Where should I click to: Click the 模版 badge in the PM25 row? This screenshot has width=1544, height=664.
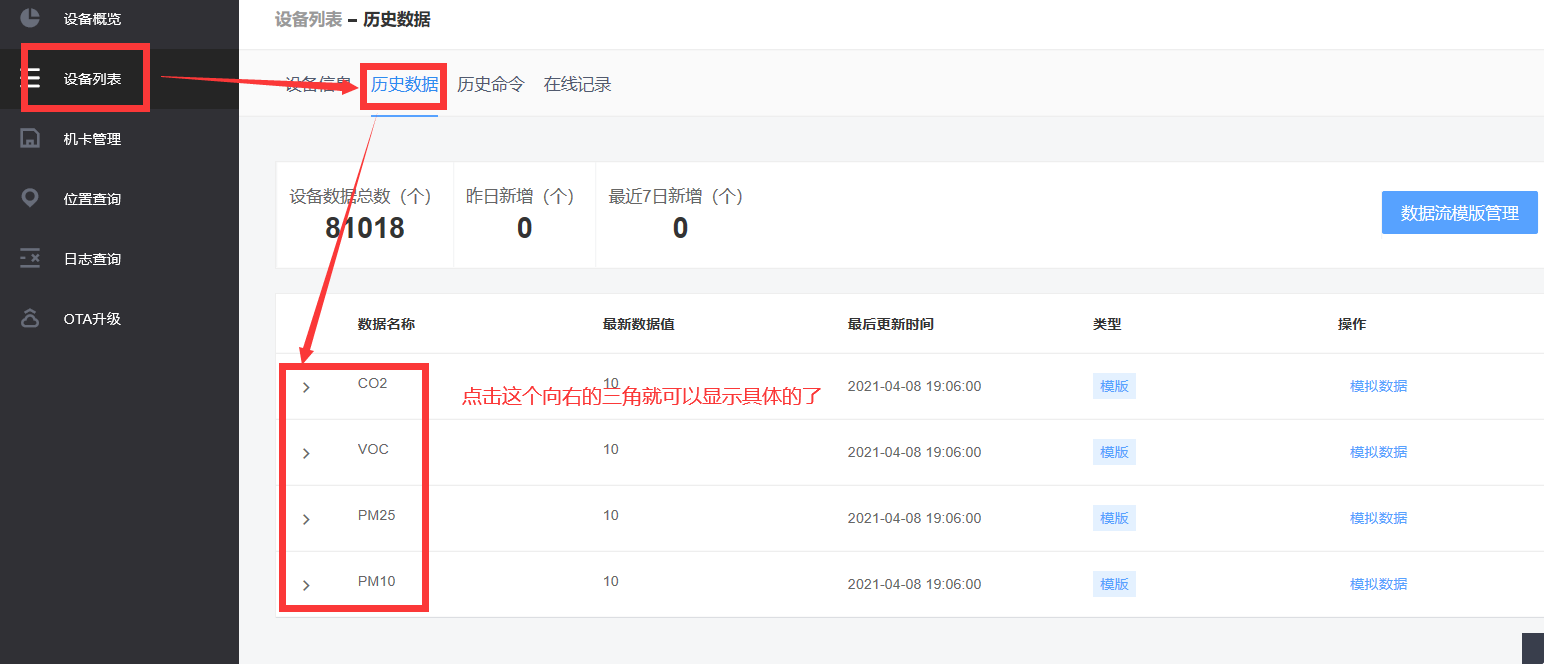point(1113,517)
